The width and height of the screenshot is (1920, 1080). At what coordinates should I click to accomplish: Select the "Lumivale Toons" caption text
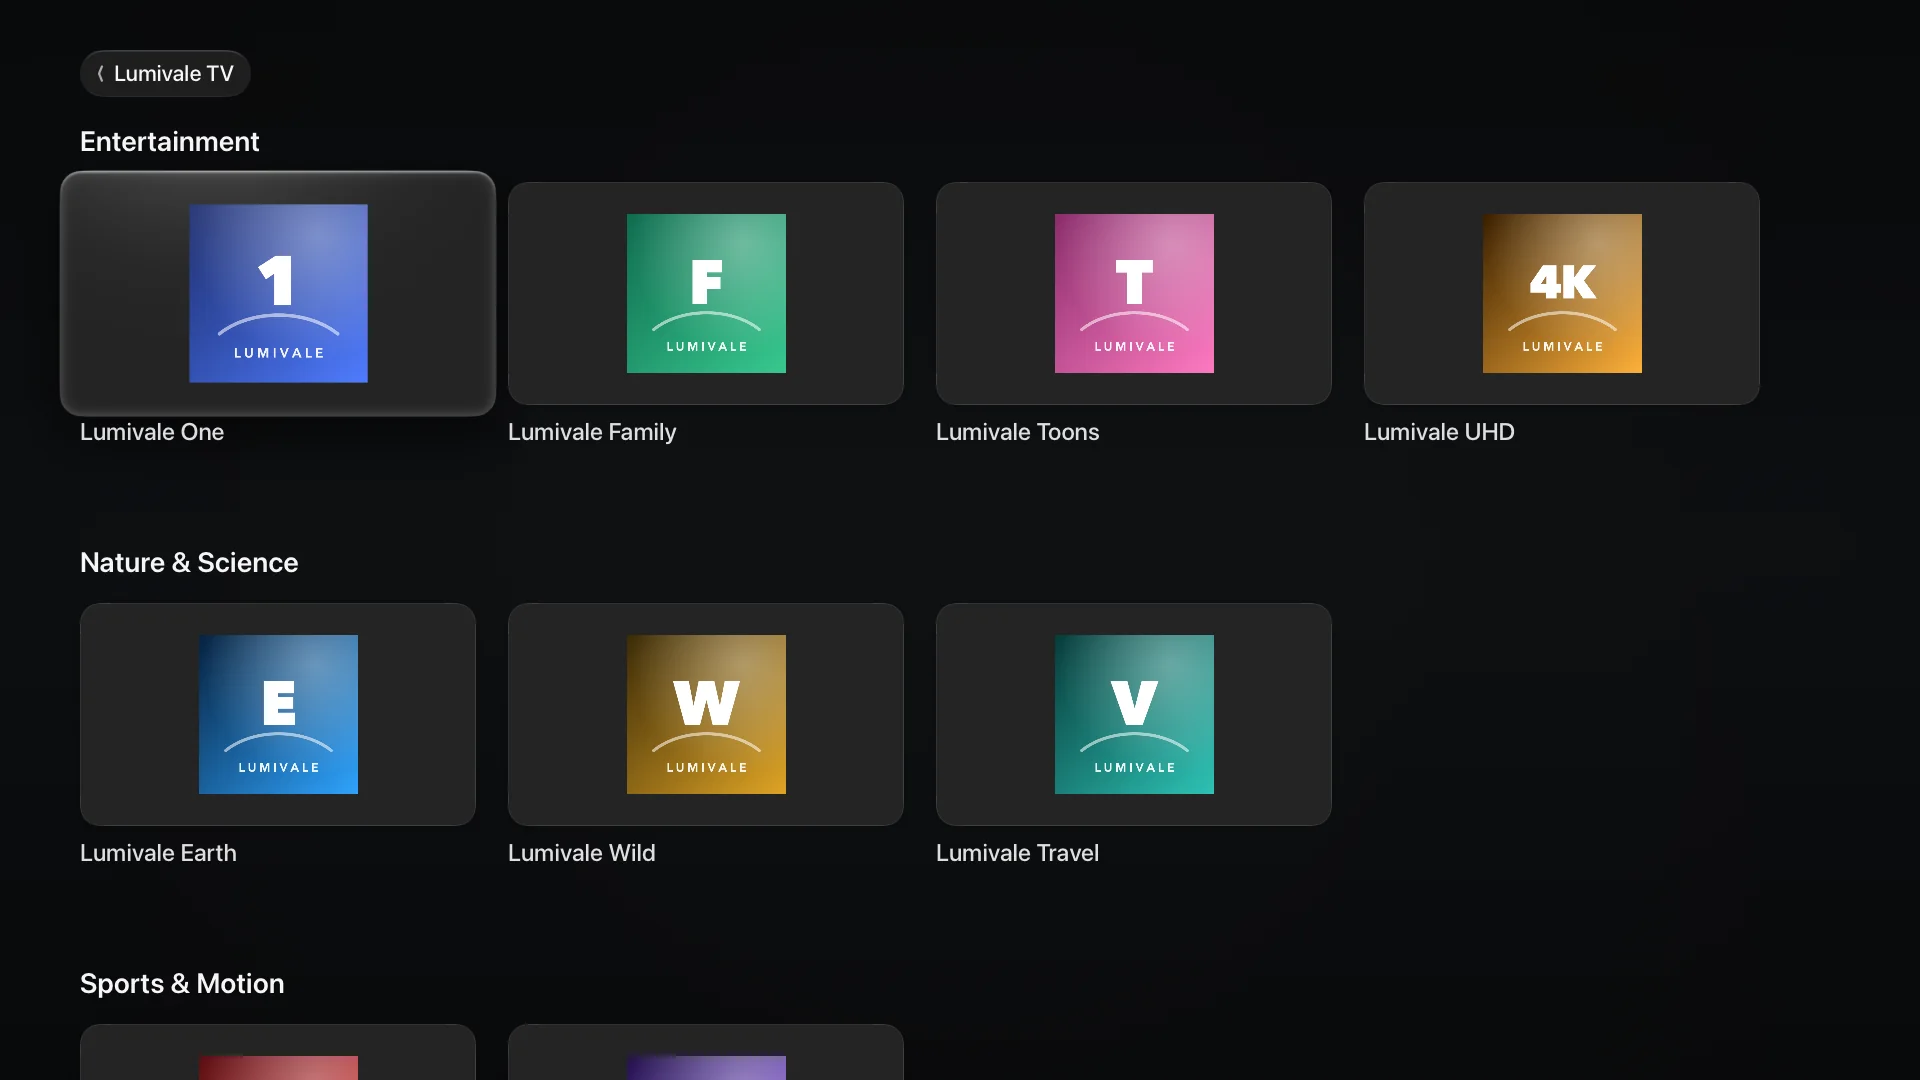click(x=1017, y=432)
